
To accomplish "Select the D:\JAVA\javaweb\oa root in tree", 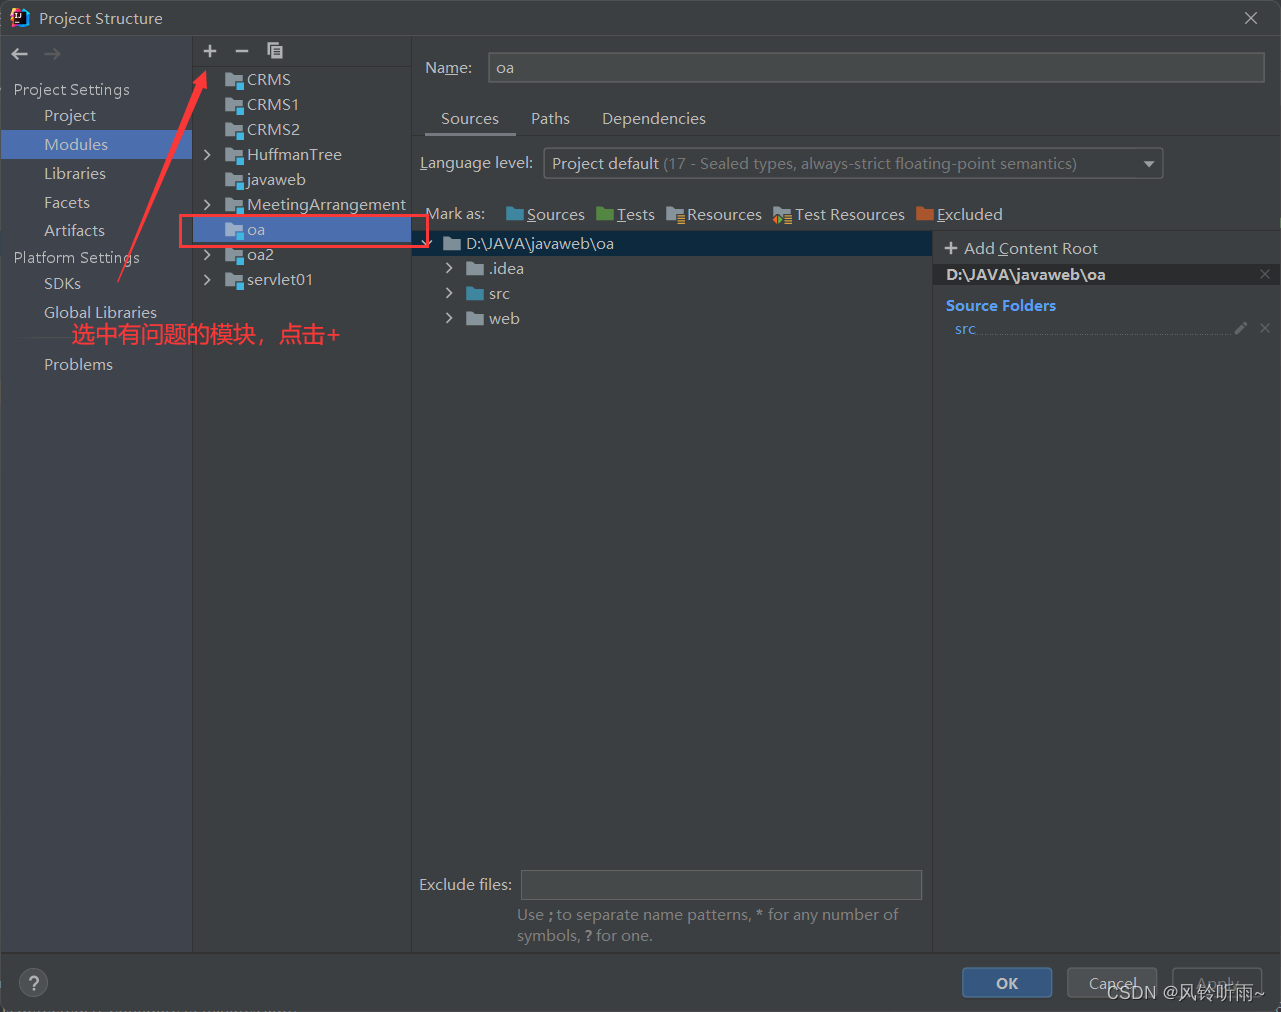I will pyautogui.click(x=672, y=243).
